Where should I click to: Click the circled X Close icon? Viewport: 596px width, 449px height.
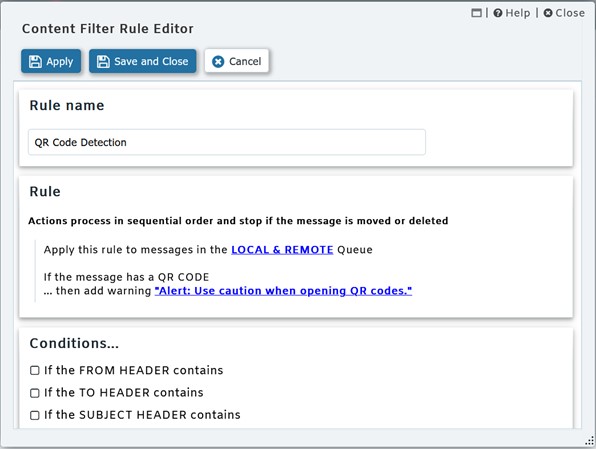click(x=548, y=13)
